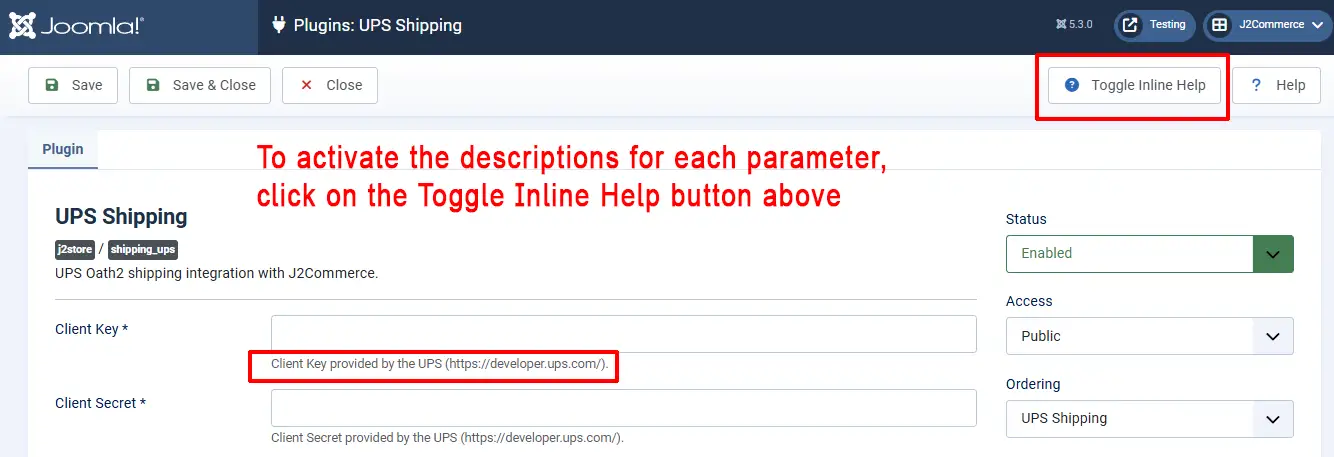Click the Plugins: UPS Shipping page title
The image size is (1334, 457).
378,25
